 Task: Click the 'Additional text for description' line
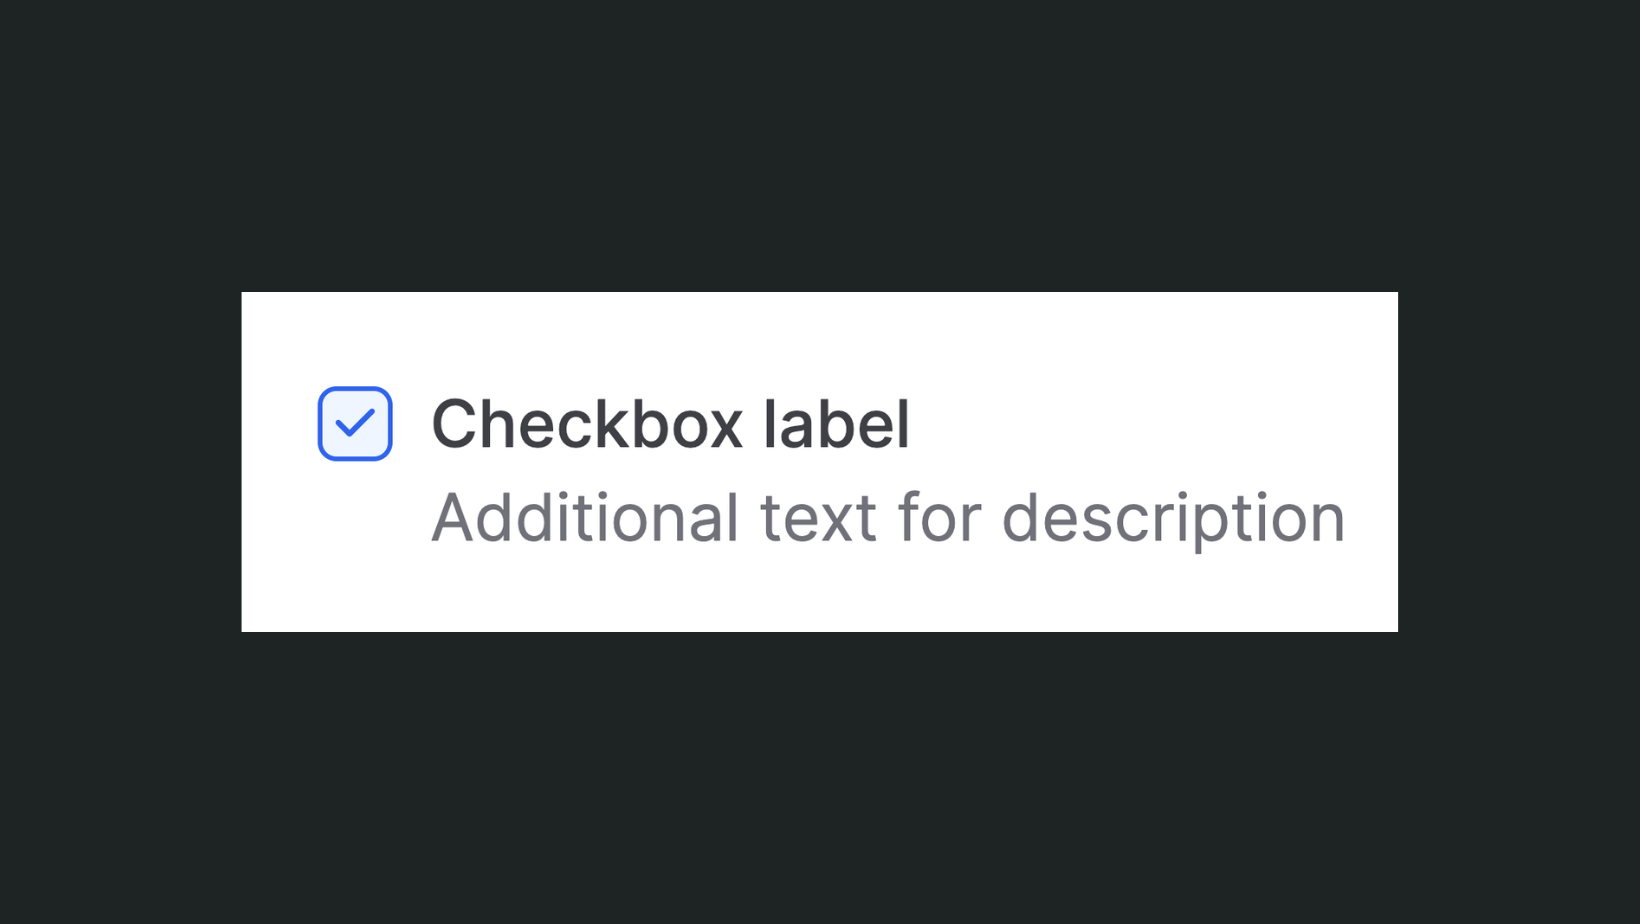[x=886, y=516]
